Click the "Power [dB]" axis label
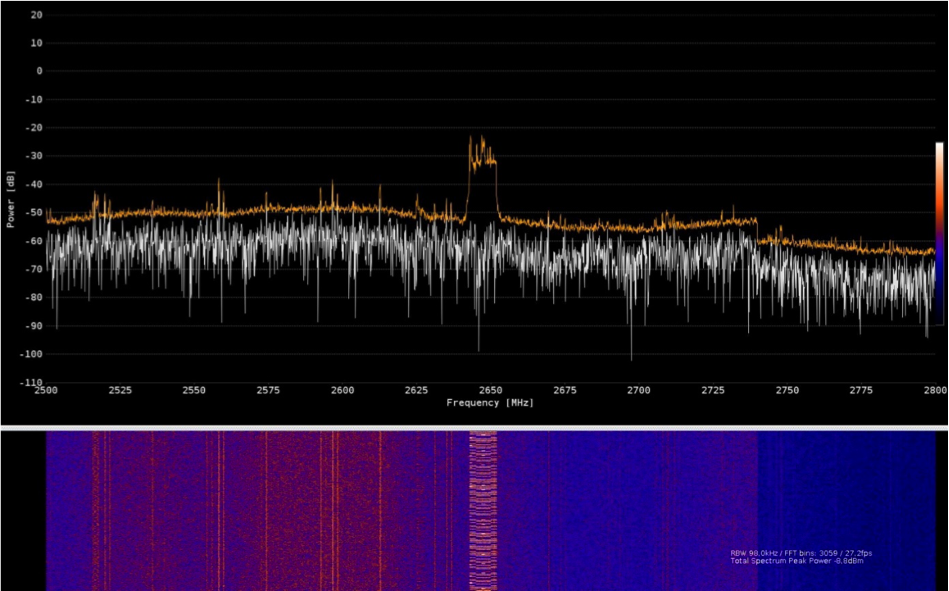 (x=10, y=199)
